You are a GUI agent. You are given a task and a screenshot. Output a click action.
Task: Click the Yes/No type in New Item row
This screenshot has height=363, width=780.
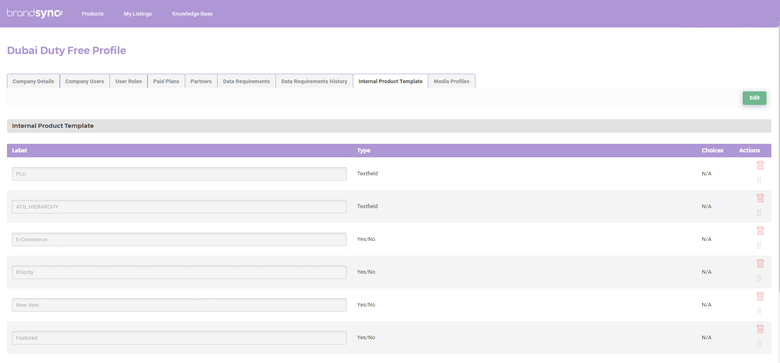pos(366,305)
